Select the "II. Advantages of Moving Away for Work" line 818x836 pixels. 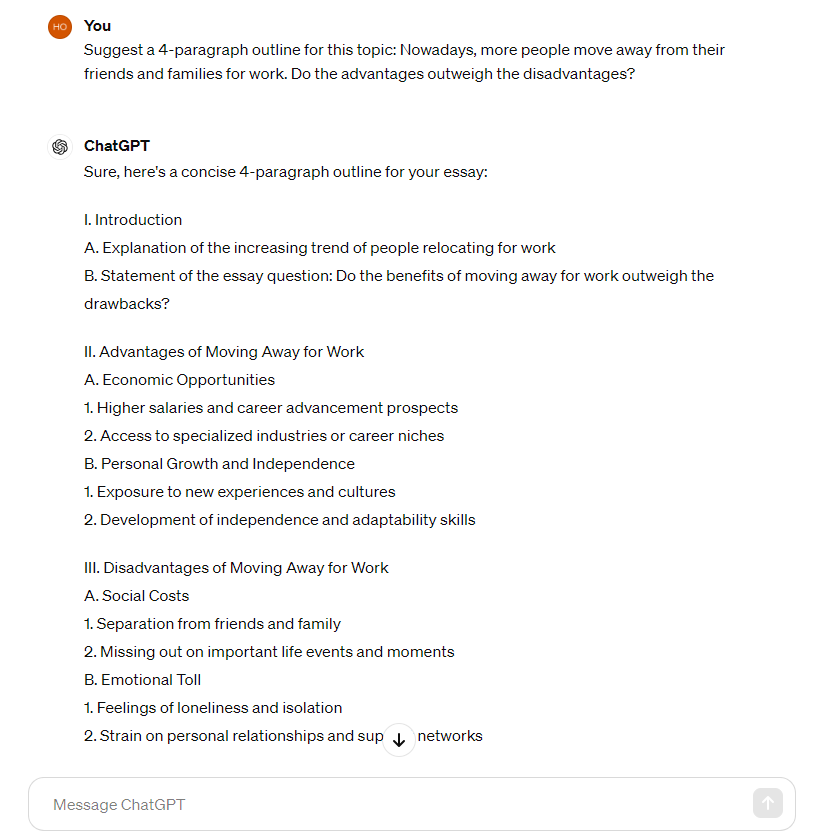tap(224, 352)
